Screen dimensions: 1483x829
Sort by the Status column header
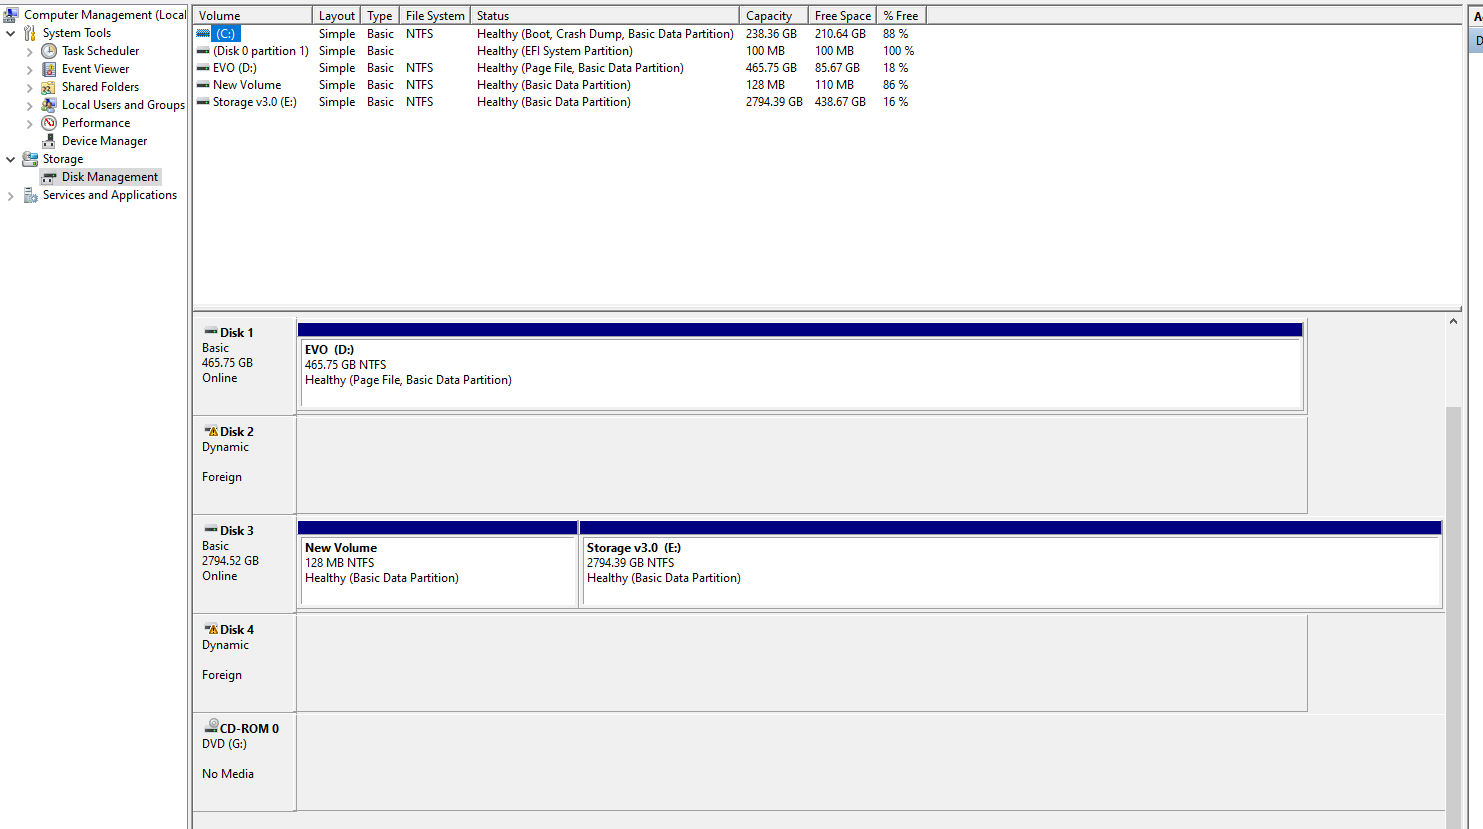tap(605, 16)
